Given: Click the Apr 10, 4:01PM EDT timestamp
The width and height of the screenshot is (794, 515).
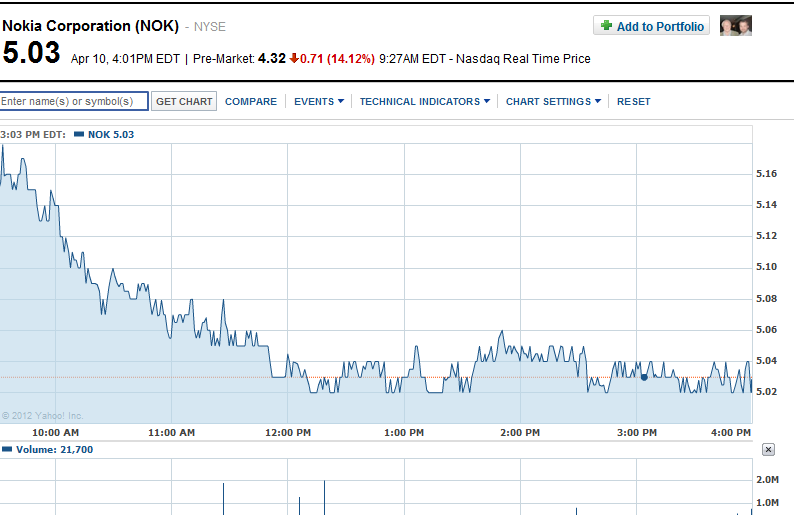Looking at the screenshot, I should (126, 59).
